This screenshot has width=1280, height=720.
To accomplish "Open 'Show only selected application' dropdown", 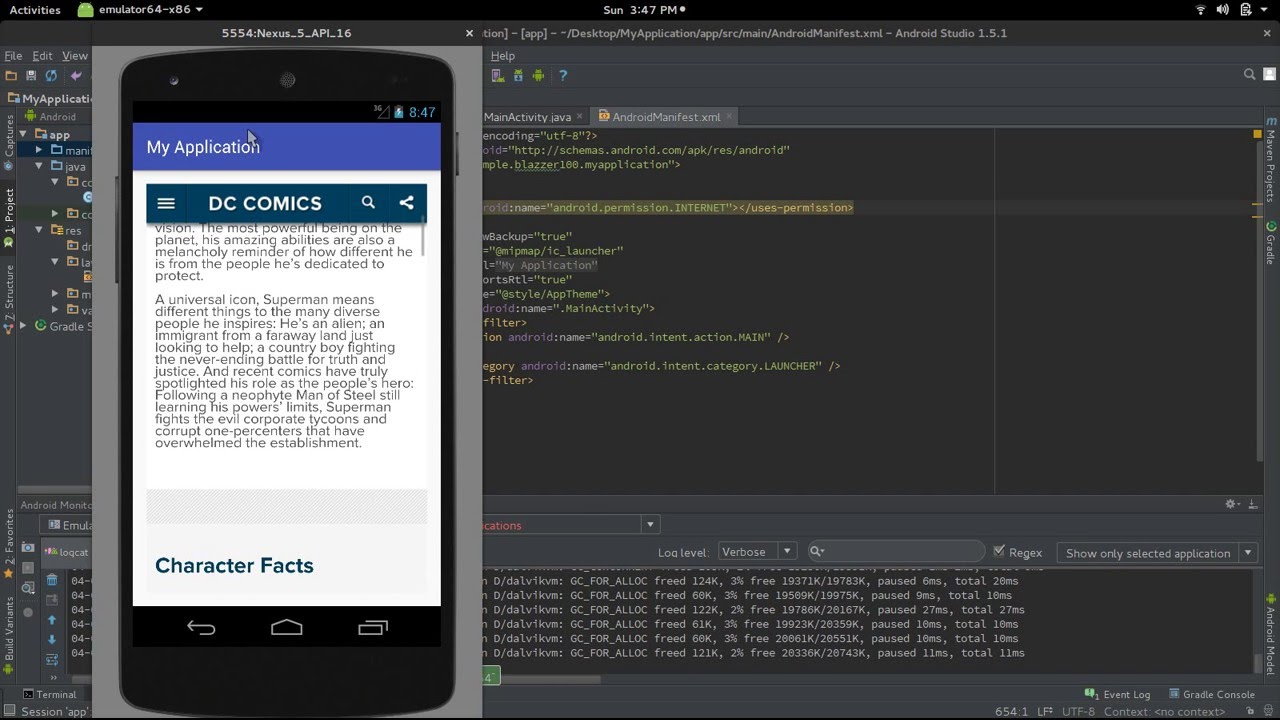I will (x=1157, y=552).
